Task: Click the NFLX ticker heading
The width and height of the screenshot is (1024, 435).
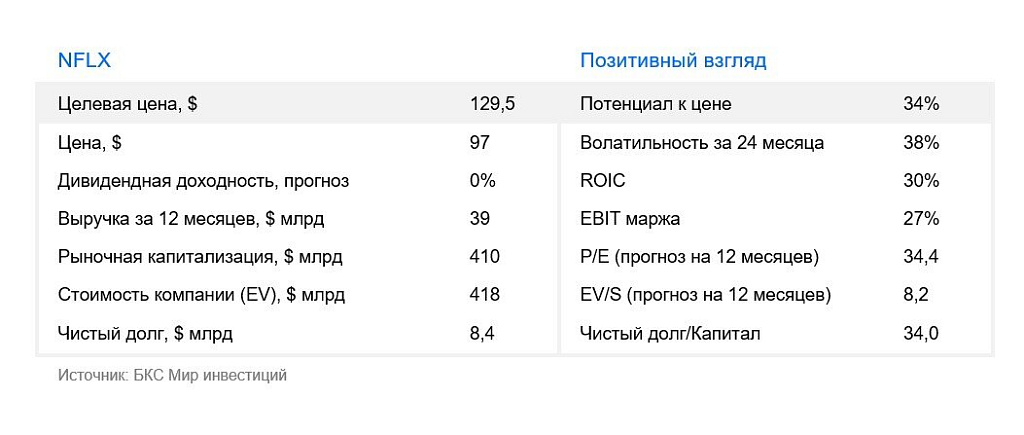Action: (84, 61)
